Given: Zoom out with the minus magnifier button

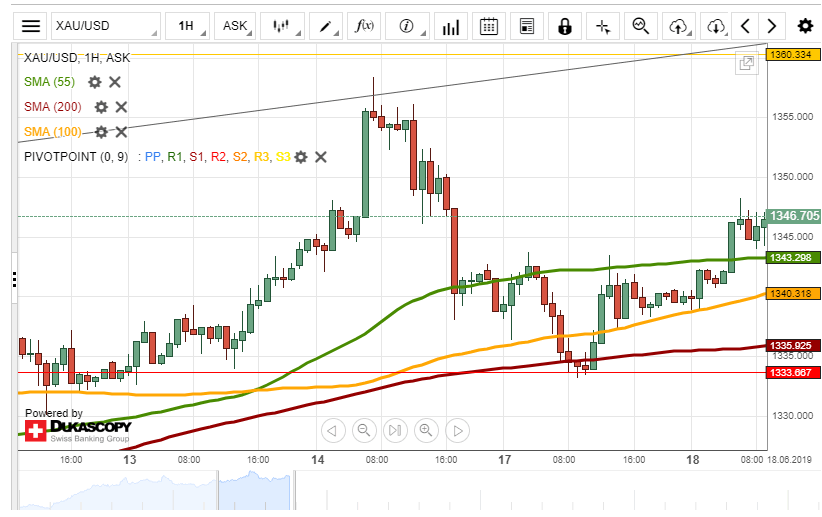Looking at the screenshot, I should (x=364, y=431).
